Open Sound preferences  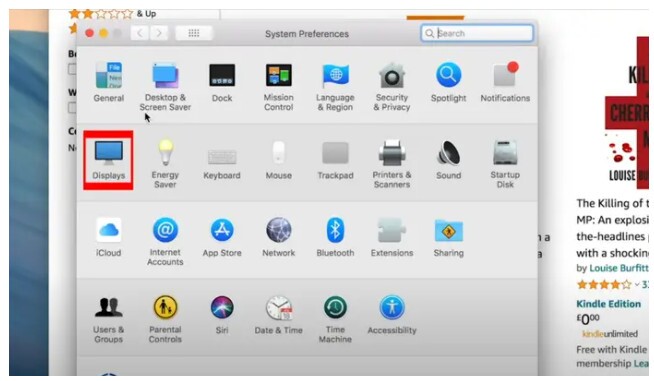tap(448, 160)
